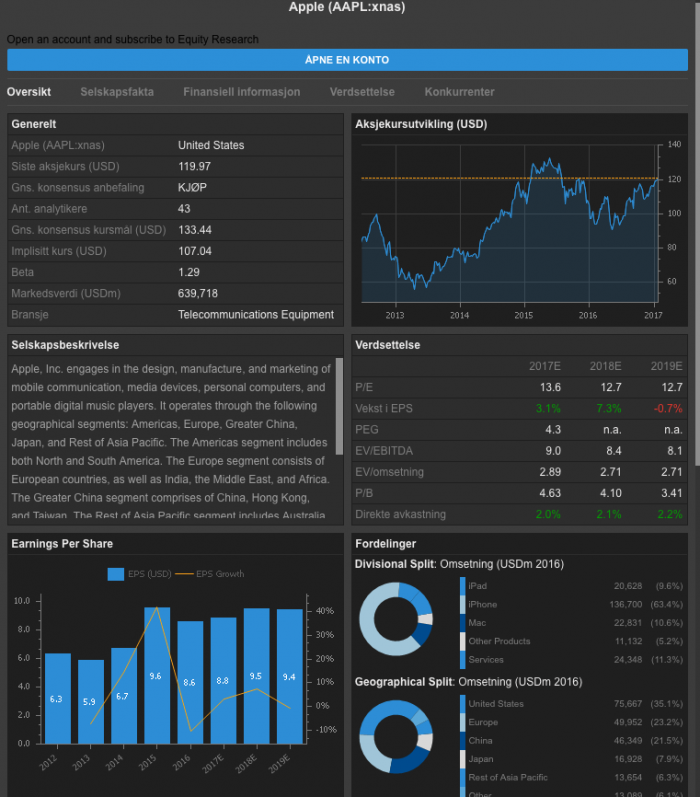
Task: Click the 2018E Direkte avkastning 2.1%
Action: coord(609,515)
